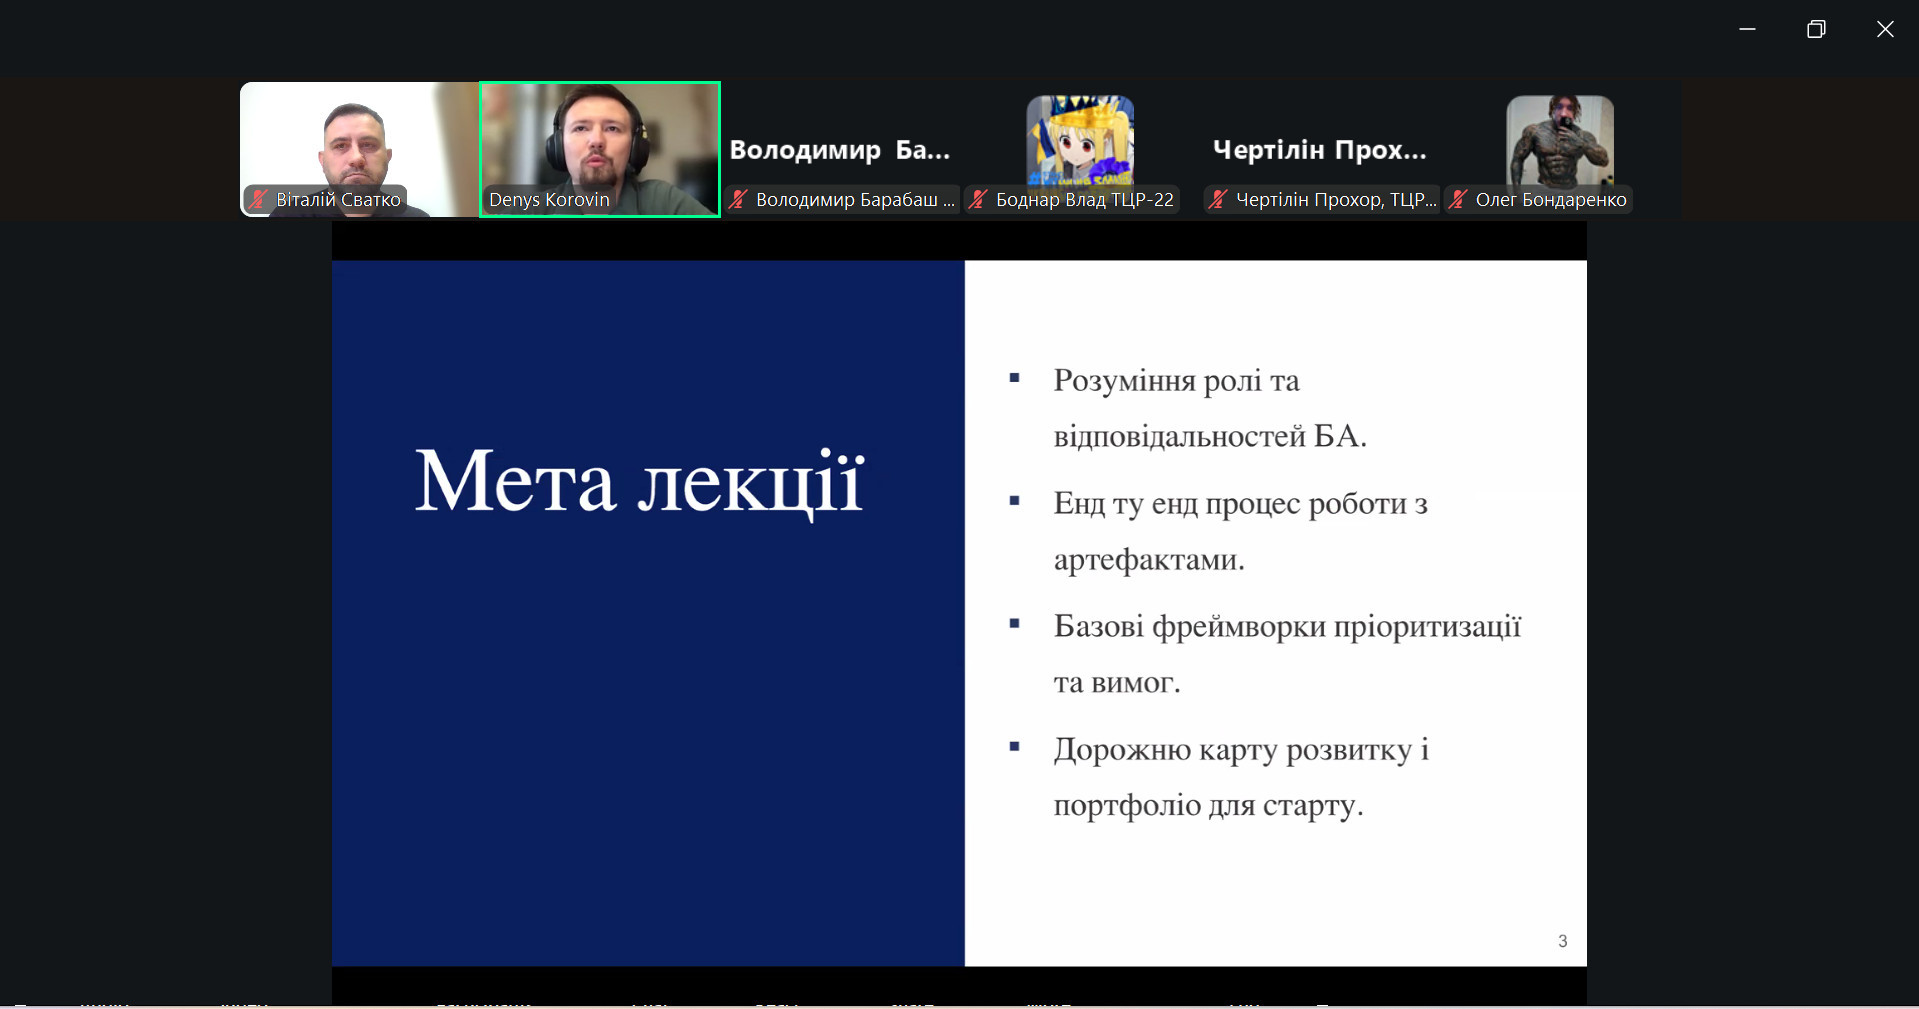Click the bullet about 'Енд ту енд процес'

pos(1239,530)
